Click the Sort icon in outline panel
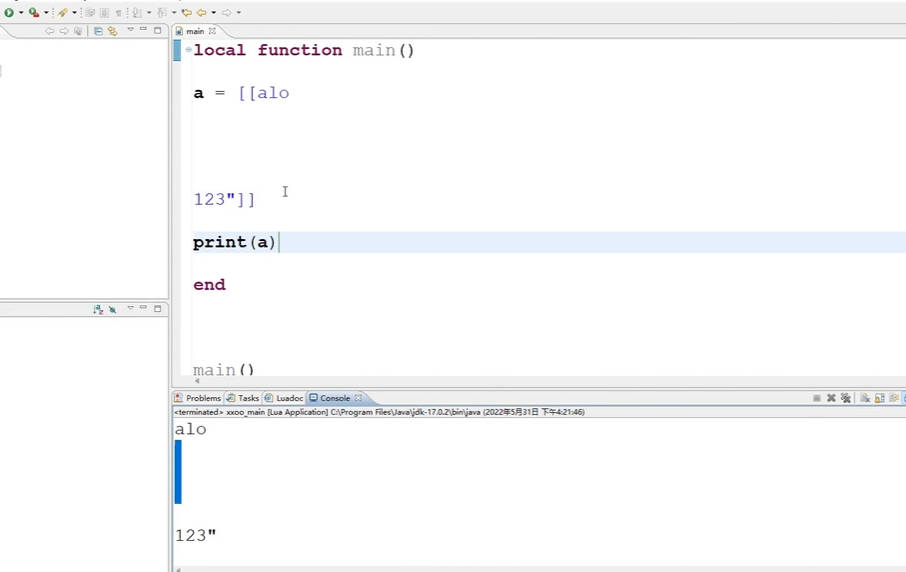 coord(98,310)
